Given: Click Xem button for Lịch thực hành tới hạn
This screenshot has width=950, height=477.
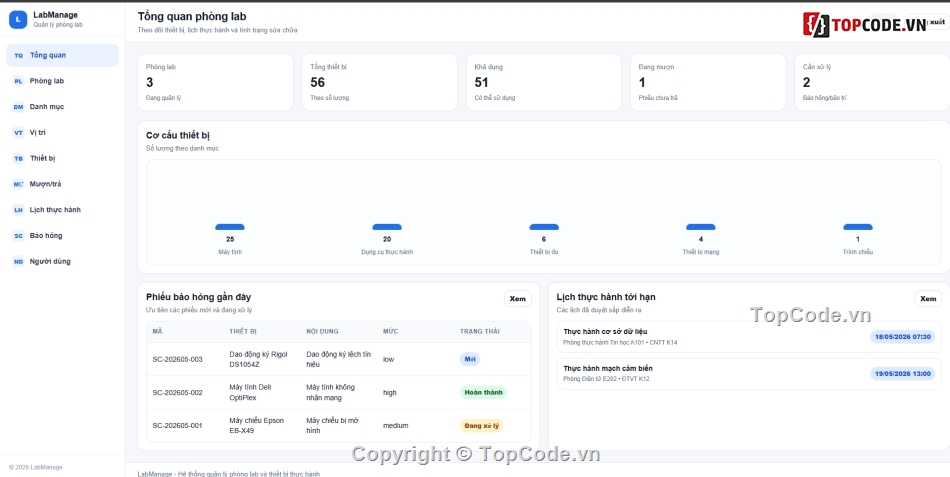Looking at the screenshot, I should [928, 299].
